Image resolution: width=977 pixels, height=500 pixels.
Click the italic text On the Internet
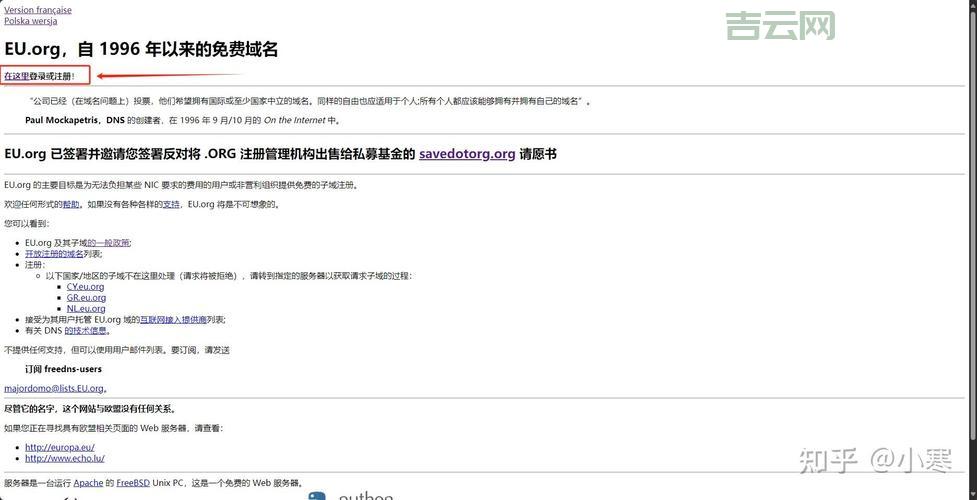tap(294, 120)
